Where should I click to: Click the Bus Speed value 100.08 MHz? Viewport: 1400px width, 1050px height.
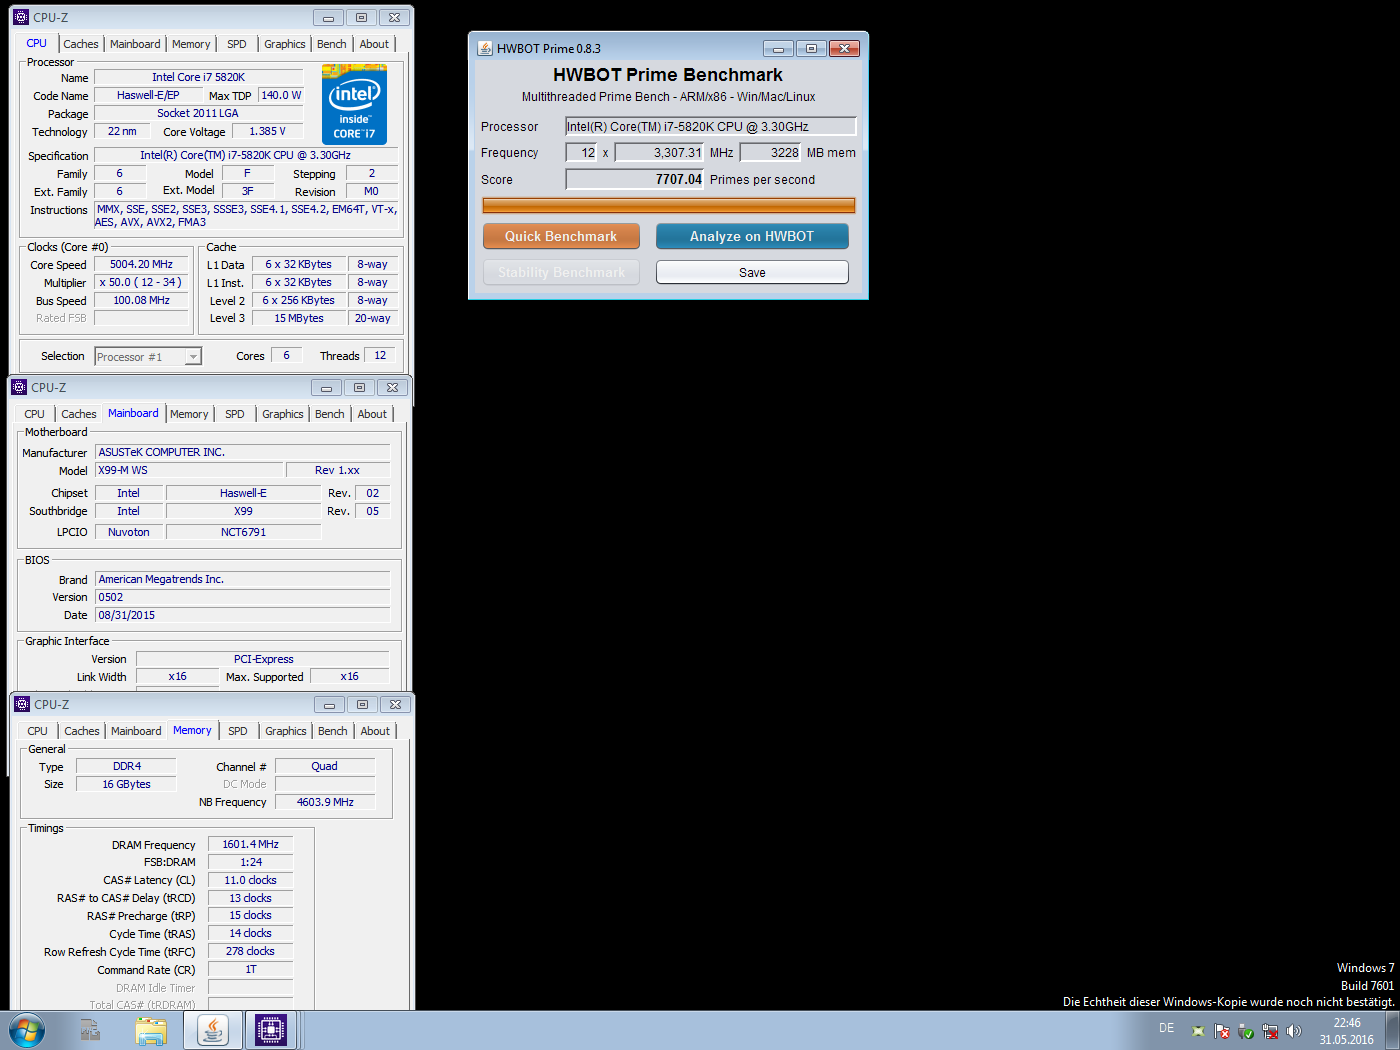(141, 300)
